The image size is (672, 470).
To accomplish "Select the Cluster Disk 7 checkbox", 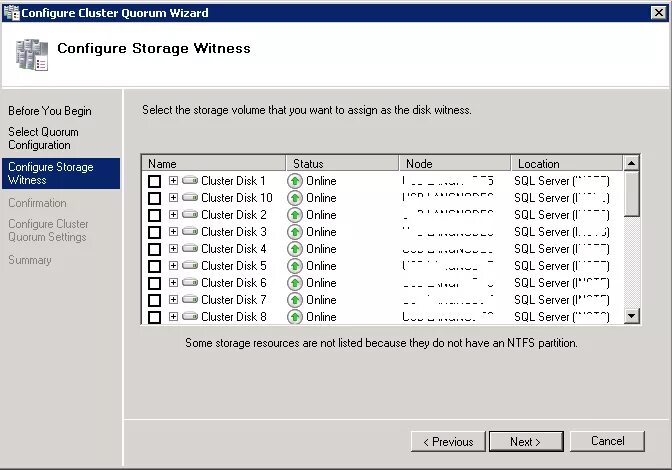I will point(154,300).
